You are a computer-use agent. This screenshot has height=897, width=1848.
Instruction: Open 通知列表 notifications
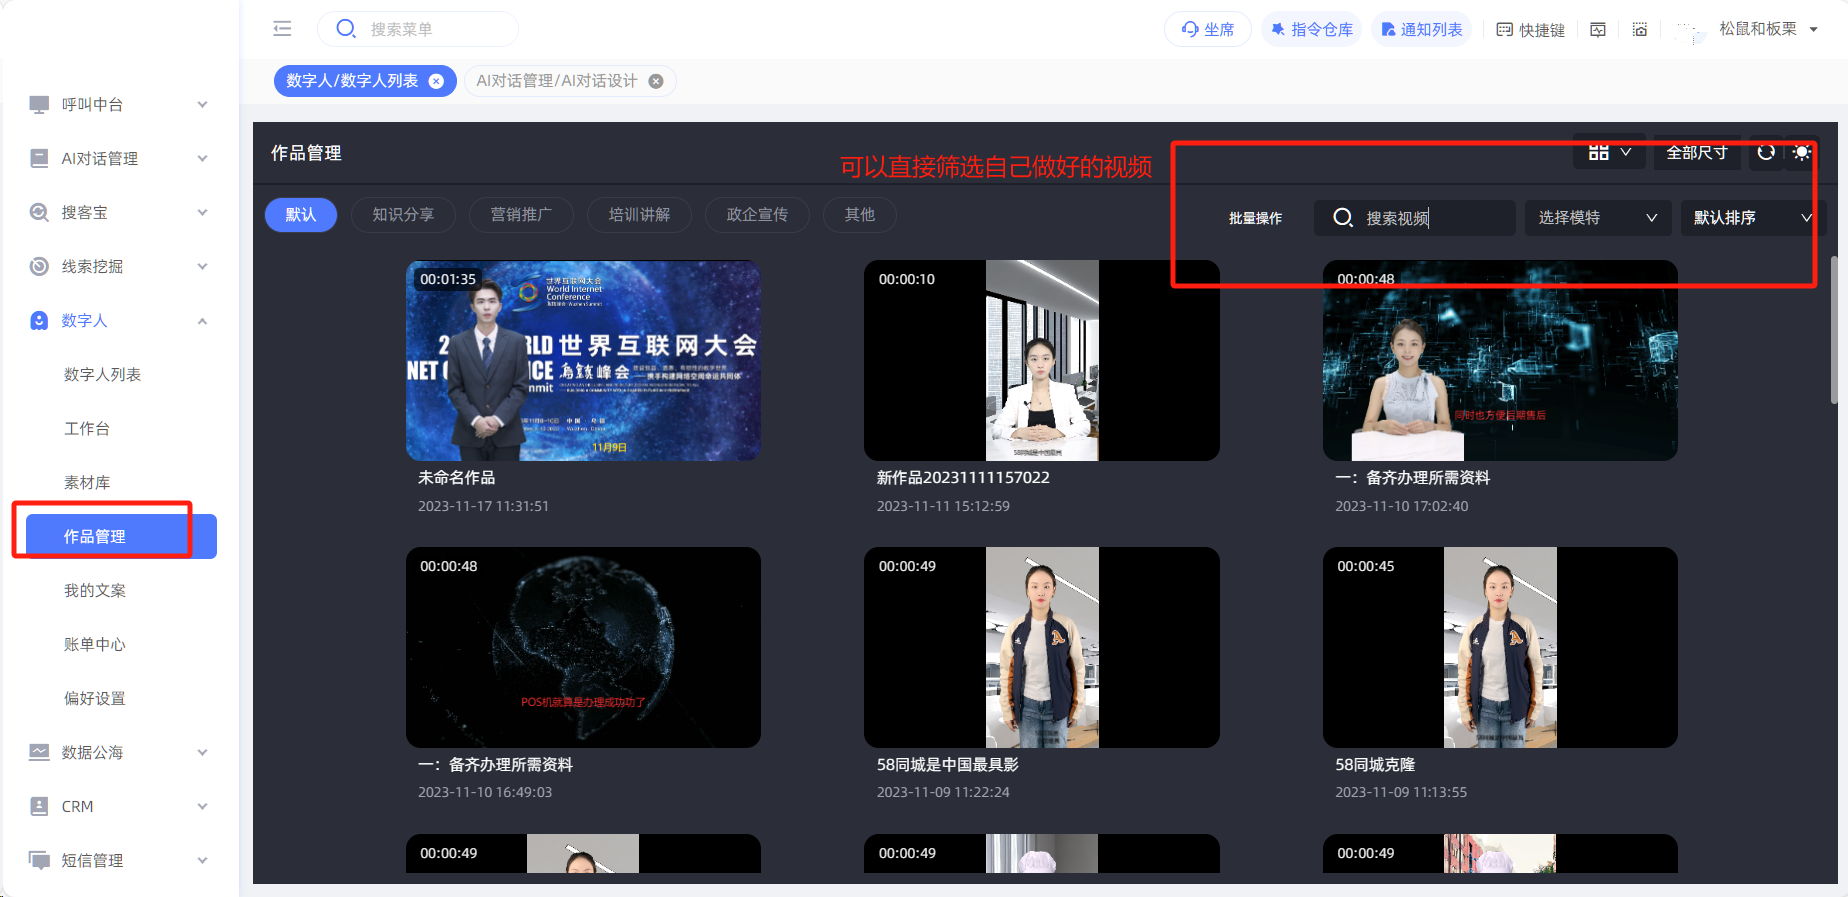tap(1421, 29)
